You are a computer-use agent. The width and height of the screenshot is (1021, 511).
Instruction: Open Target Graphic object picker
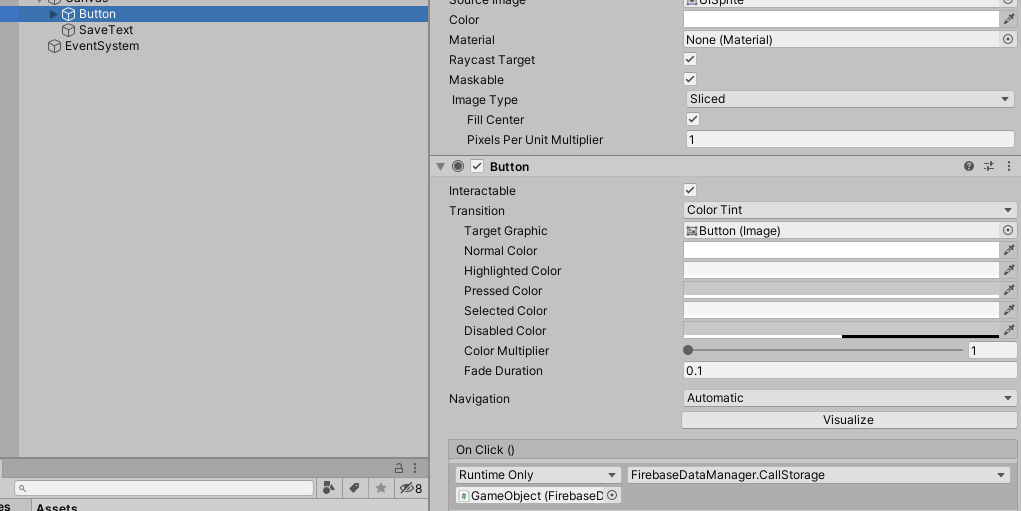[x=1007, y=230]
